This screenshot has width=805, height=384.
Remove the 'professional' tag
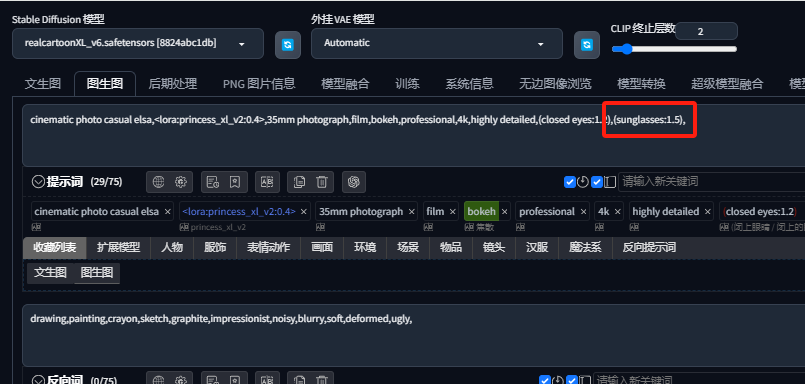(x=584, y=212)
